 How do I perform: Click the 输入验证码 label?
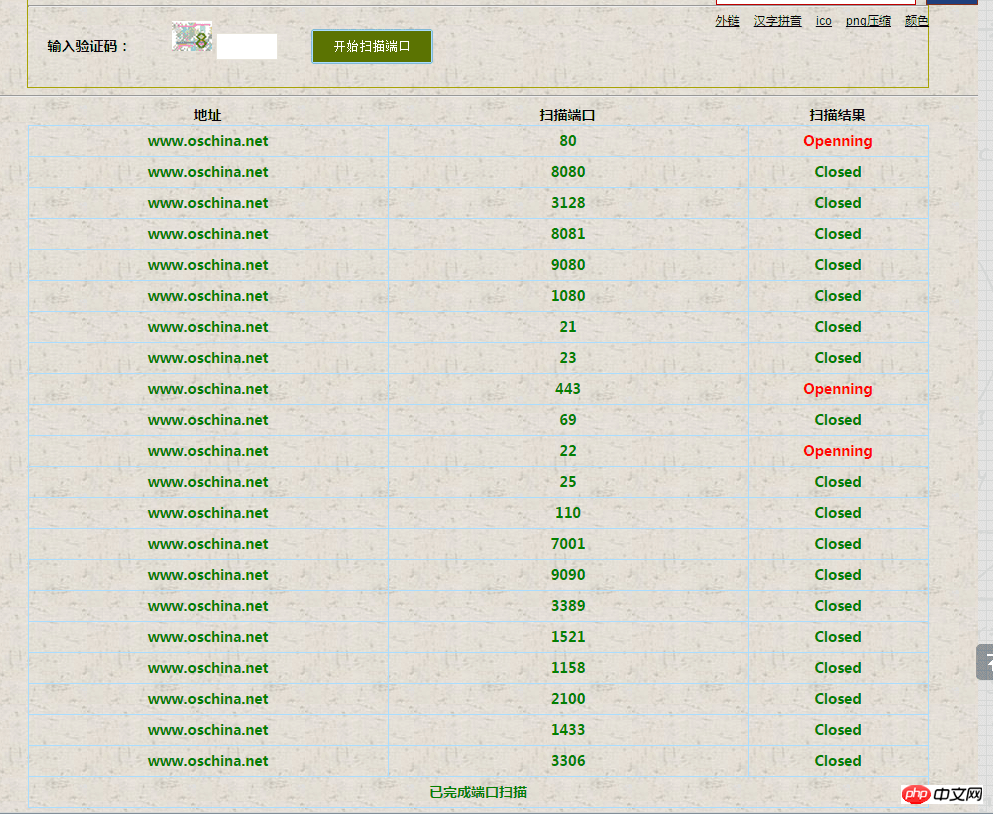tap(87, 46)
